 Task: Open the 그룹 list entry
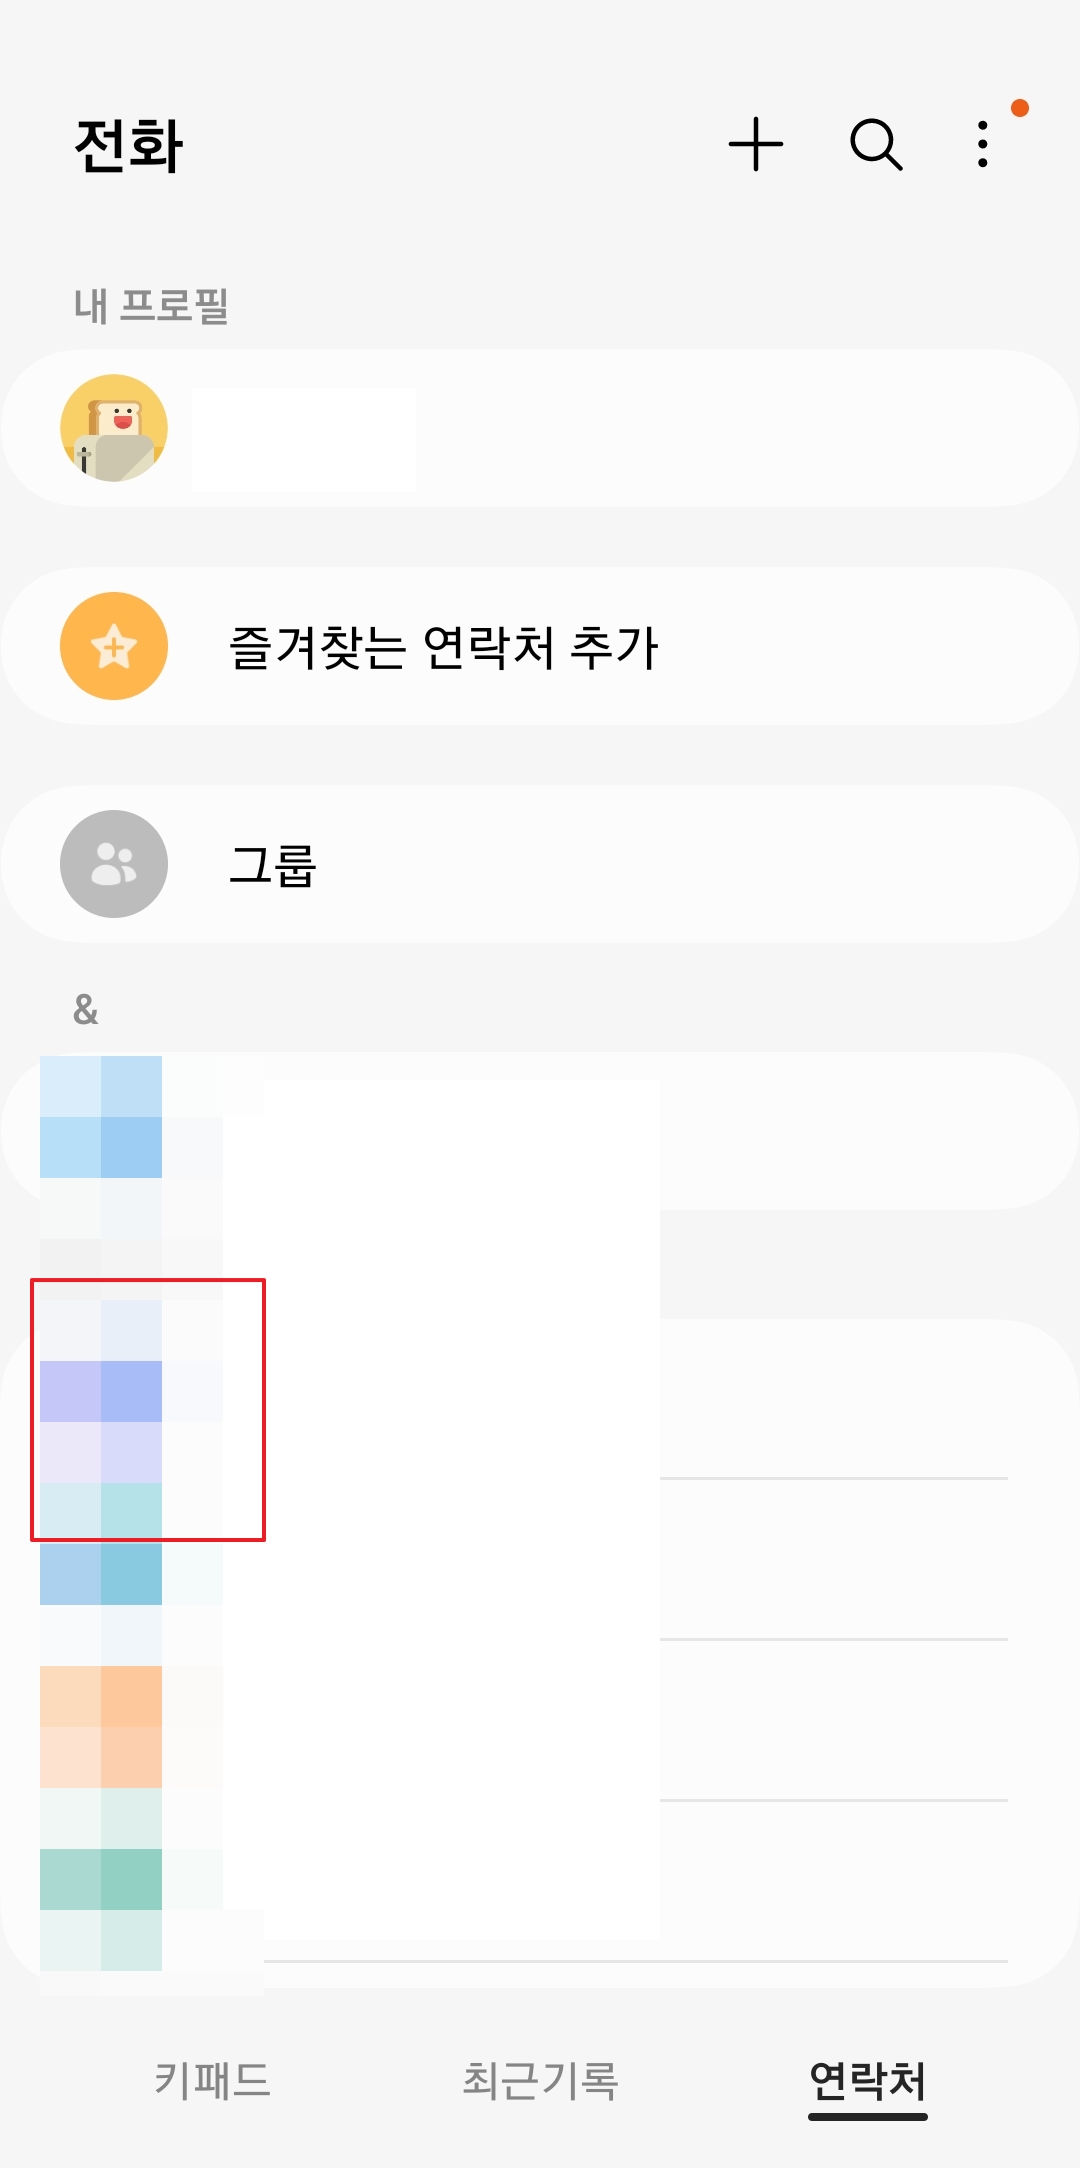click(x=540, y=864)
